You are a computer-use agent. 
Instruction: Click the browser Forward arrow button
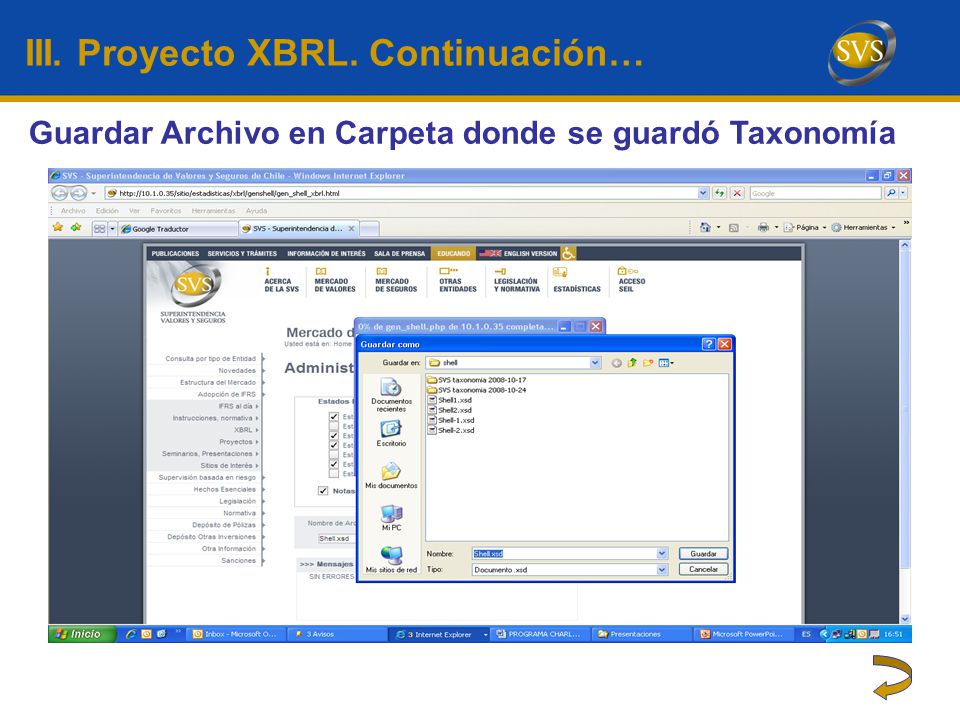pyautogui.click(x=78, y=193)
